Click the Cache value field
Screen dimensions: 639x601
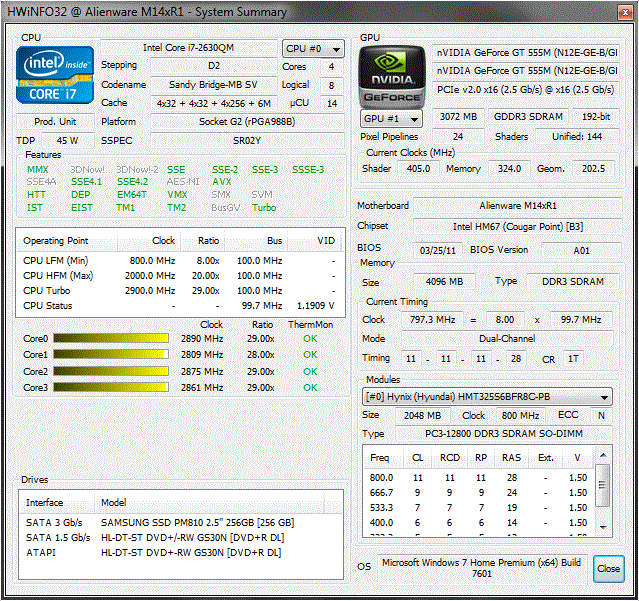tap(214, 103)
